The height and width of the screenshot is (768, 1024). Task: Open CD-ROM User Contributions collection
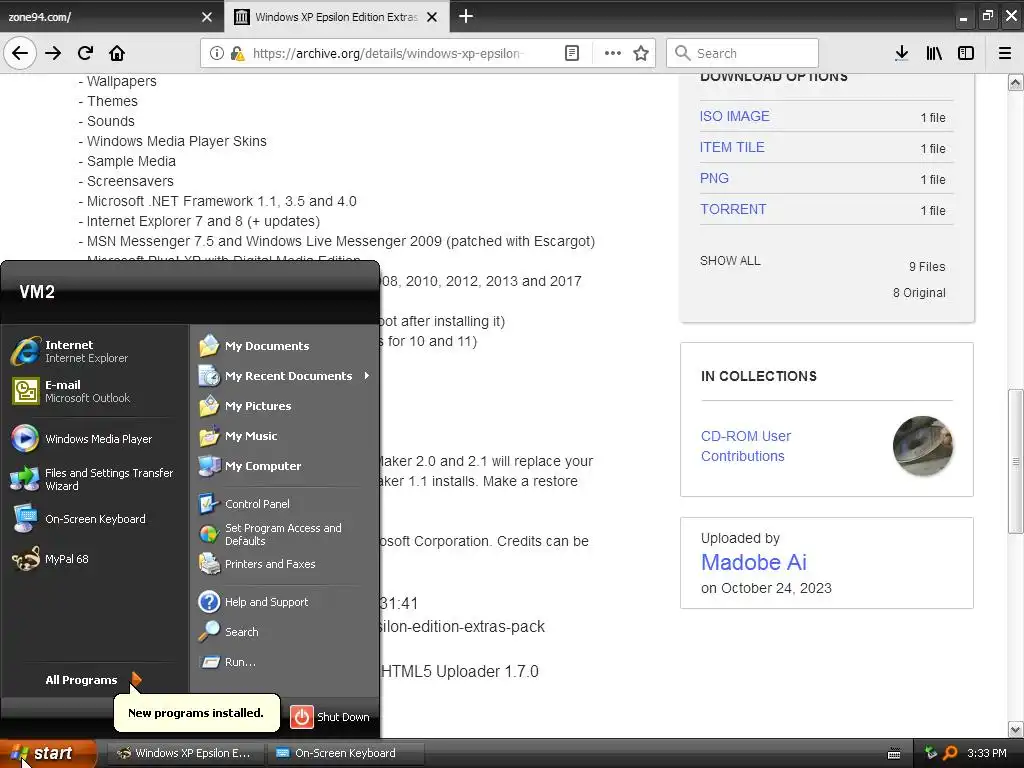click(x=745, y=446)
